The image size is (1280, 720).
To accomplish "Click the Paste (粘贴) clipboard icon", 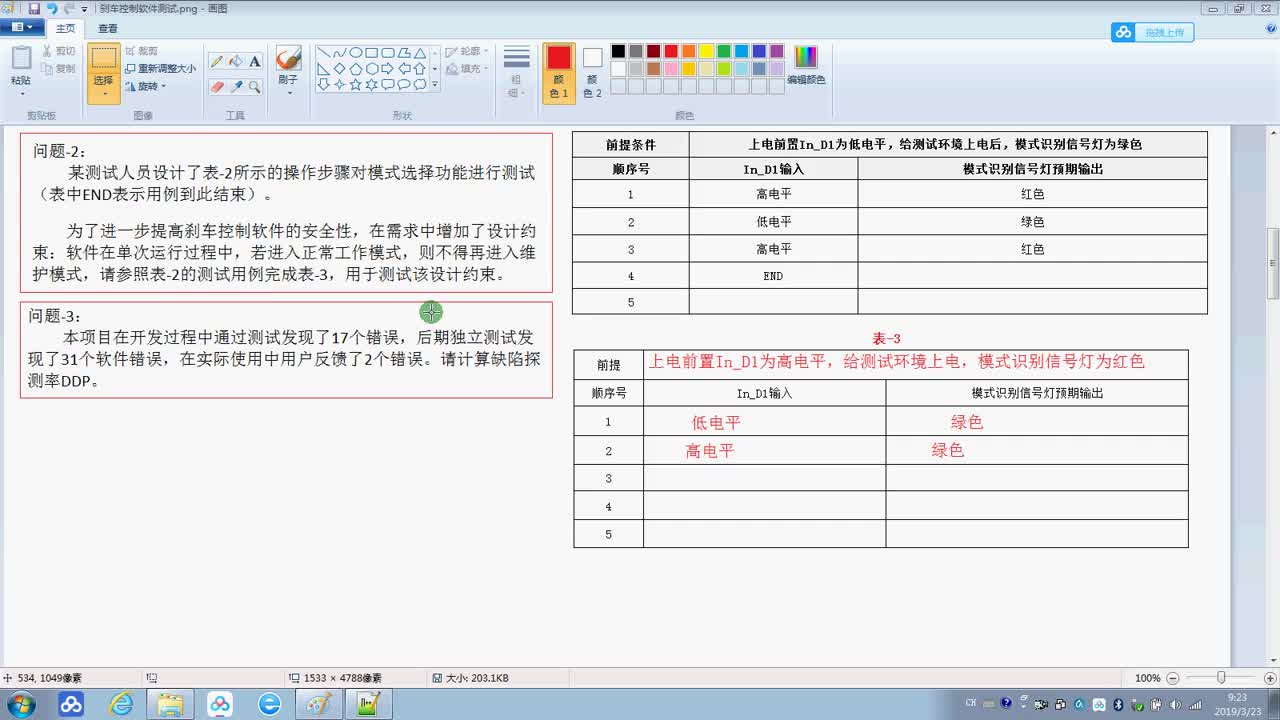I will click(21, 58).
